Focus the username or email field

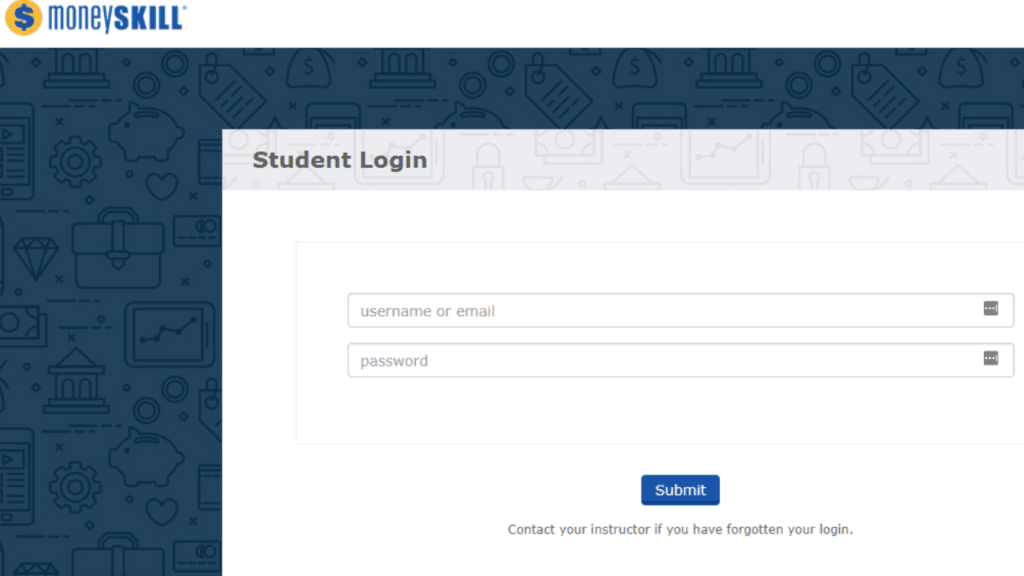(660, 311)
